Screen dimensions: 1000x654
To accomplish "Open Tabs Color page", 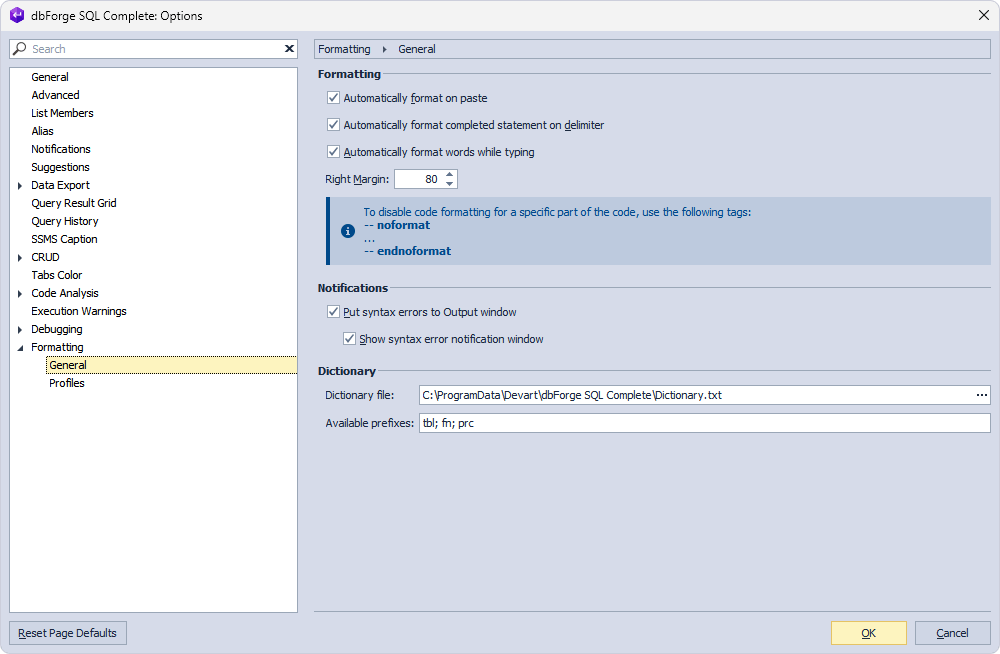I will tap(57, 275).
